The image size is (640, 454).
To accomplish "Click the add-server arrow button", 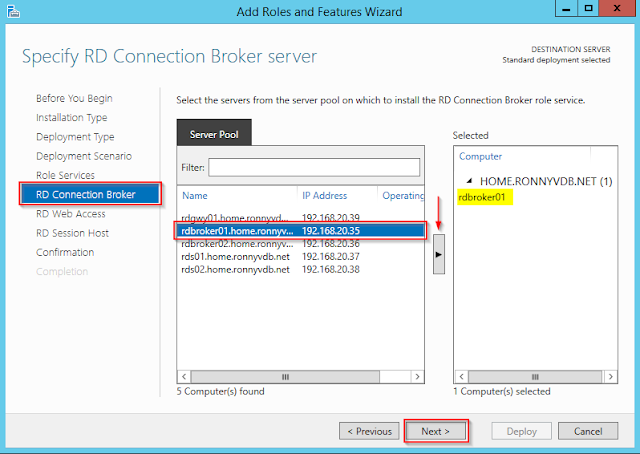I will click(x=437, y=255).
